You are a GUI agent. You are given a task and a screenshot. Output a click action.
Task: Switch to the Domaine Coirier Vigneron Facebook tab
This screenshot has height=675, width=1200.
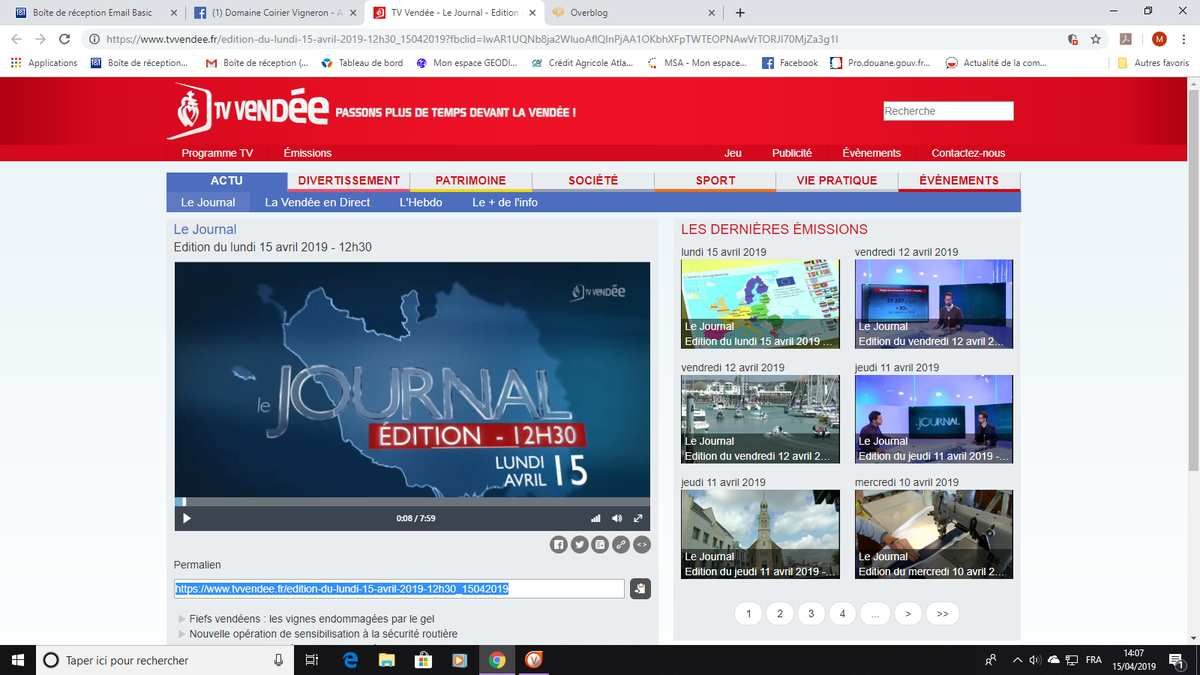click(274, 13)
